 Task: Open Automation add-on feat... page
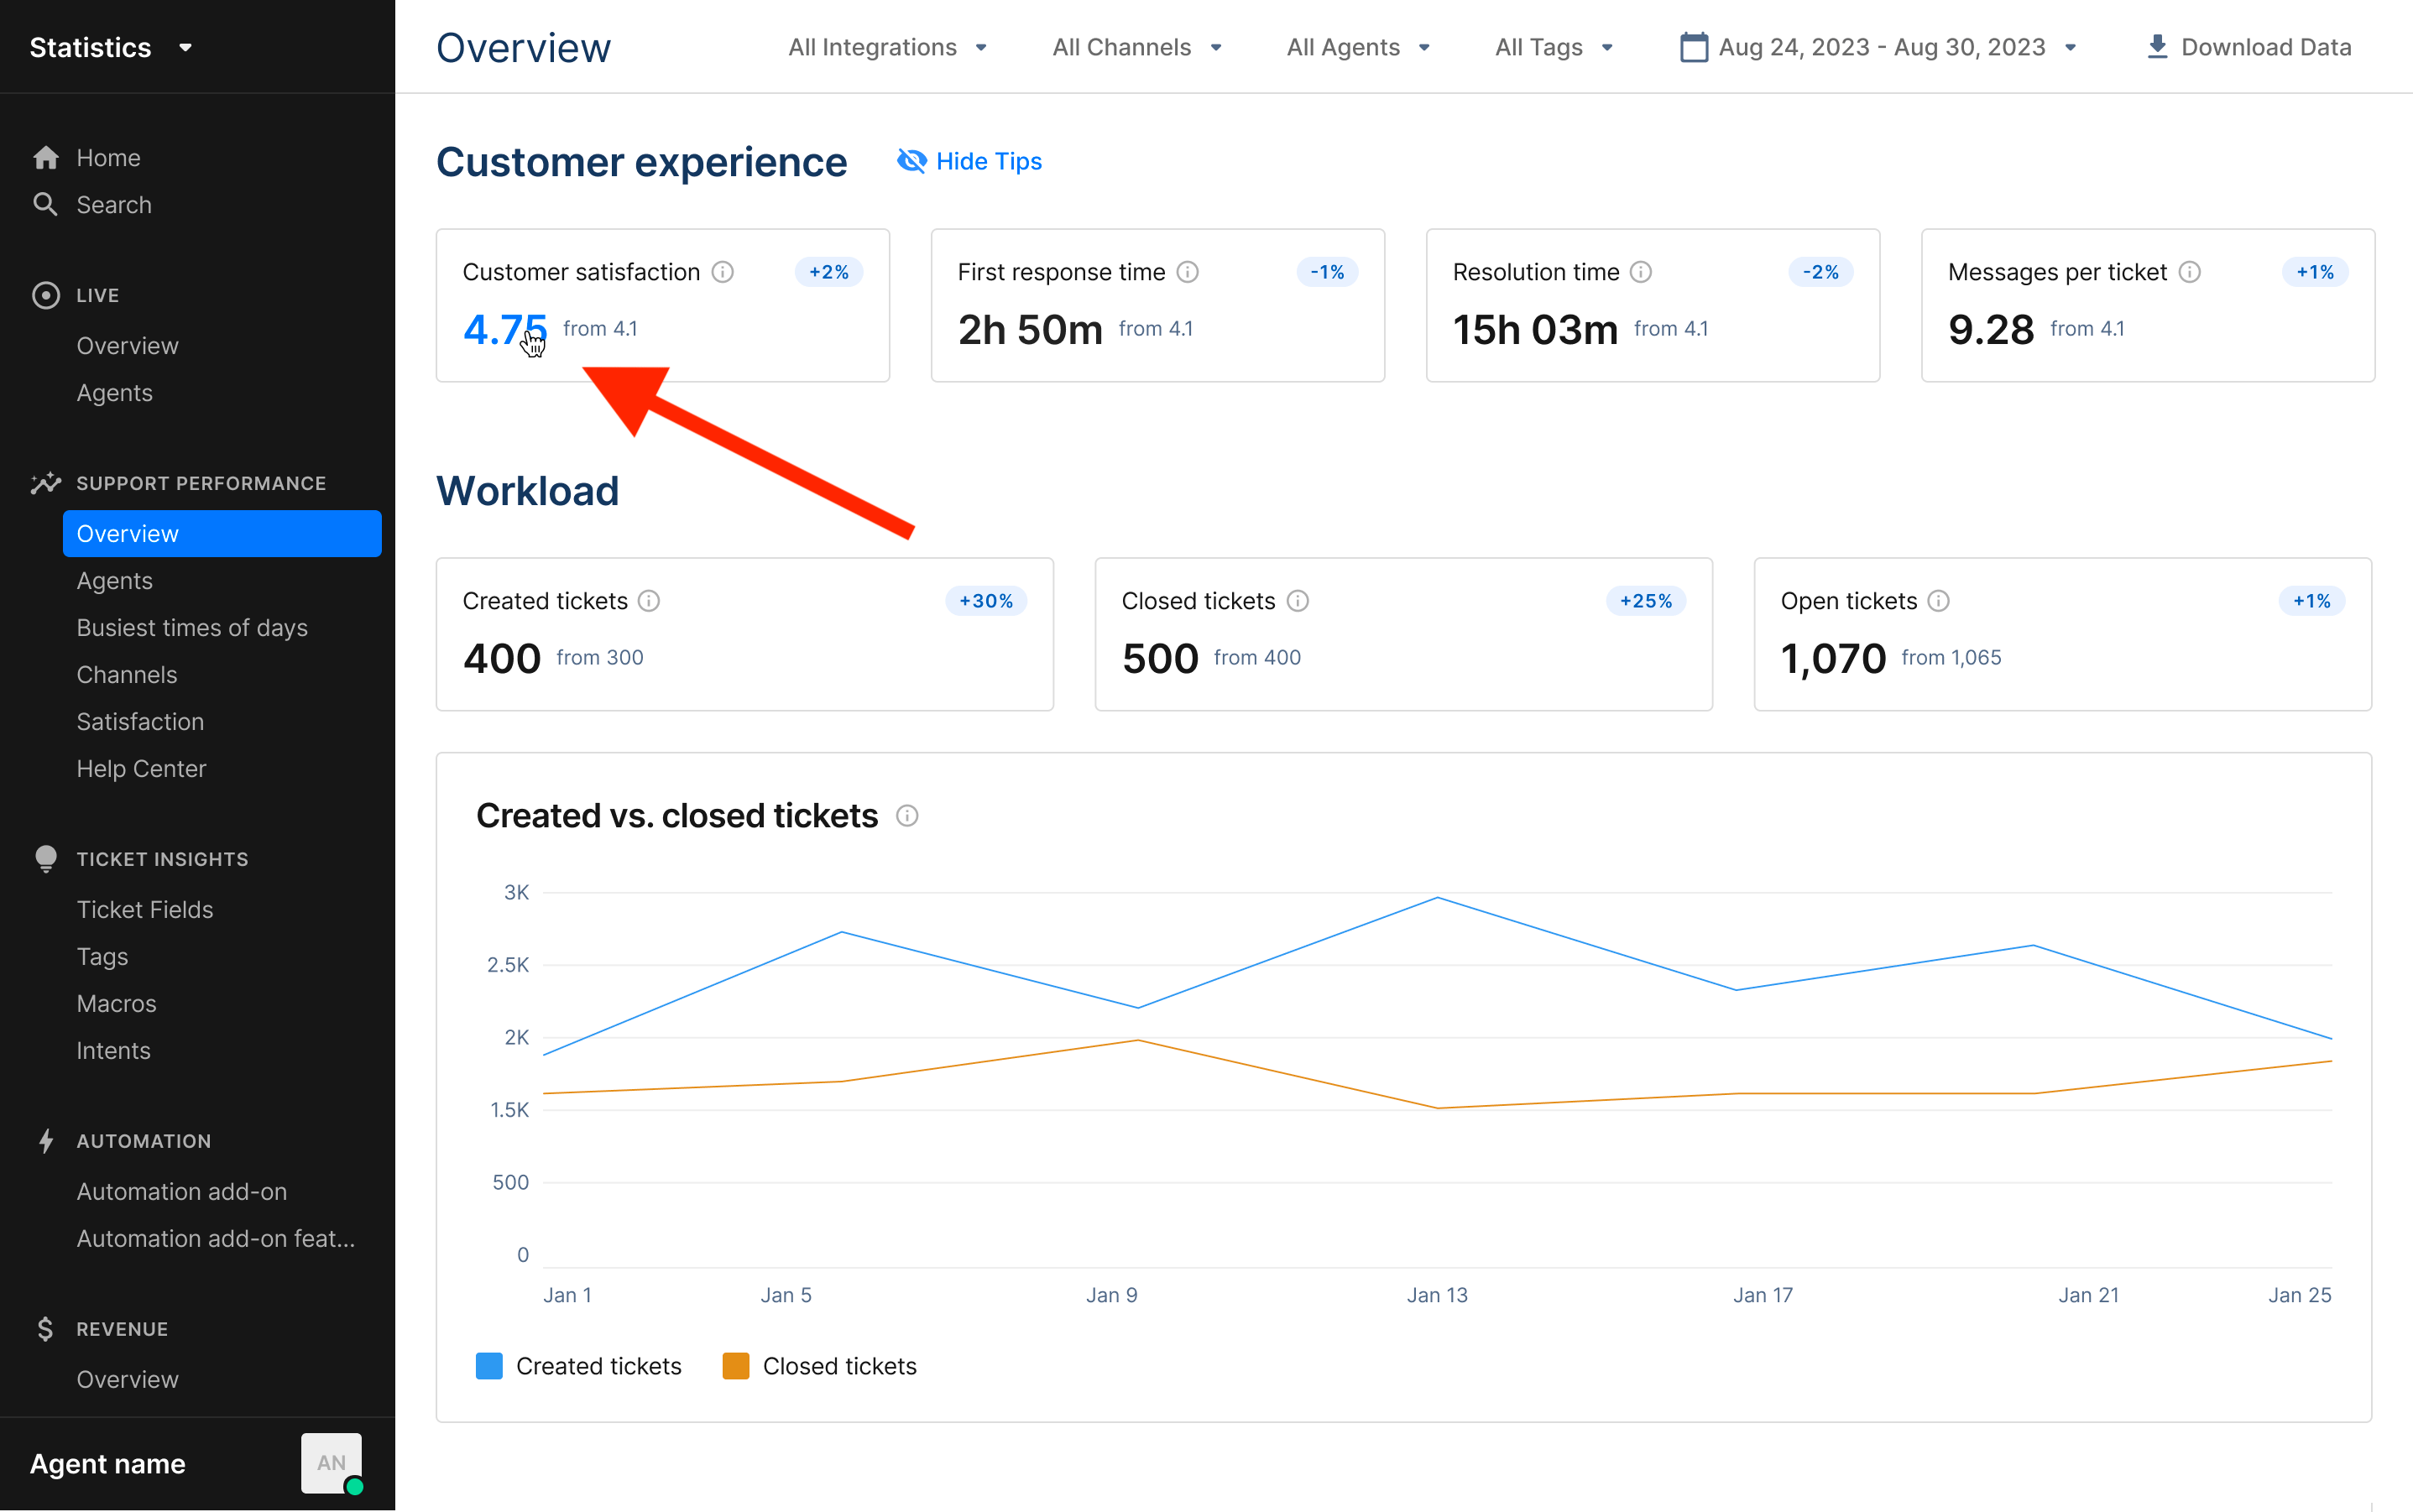(x=216, y=1239)
